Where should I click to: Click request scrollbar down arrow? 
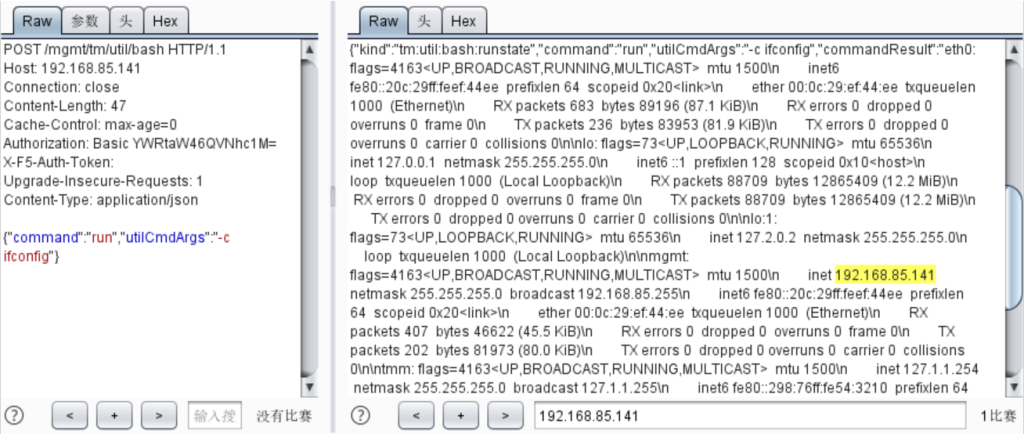pos(310,387)
